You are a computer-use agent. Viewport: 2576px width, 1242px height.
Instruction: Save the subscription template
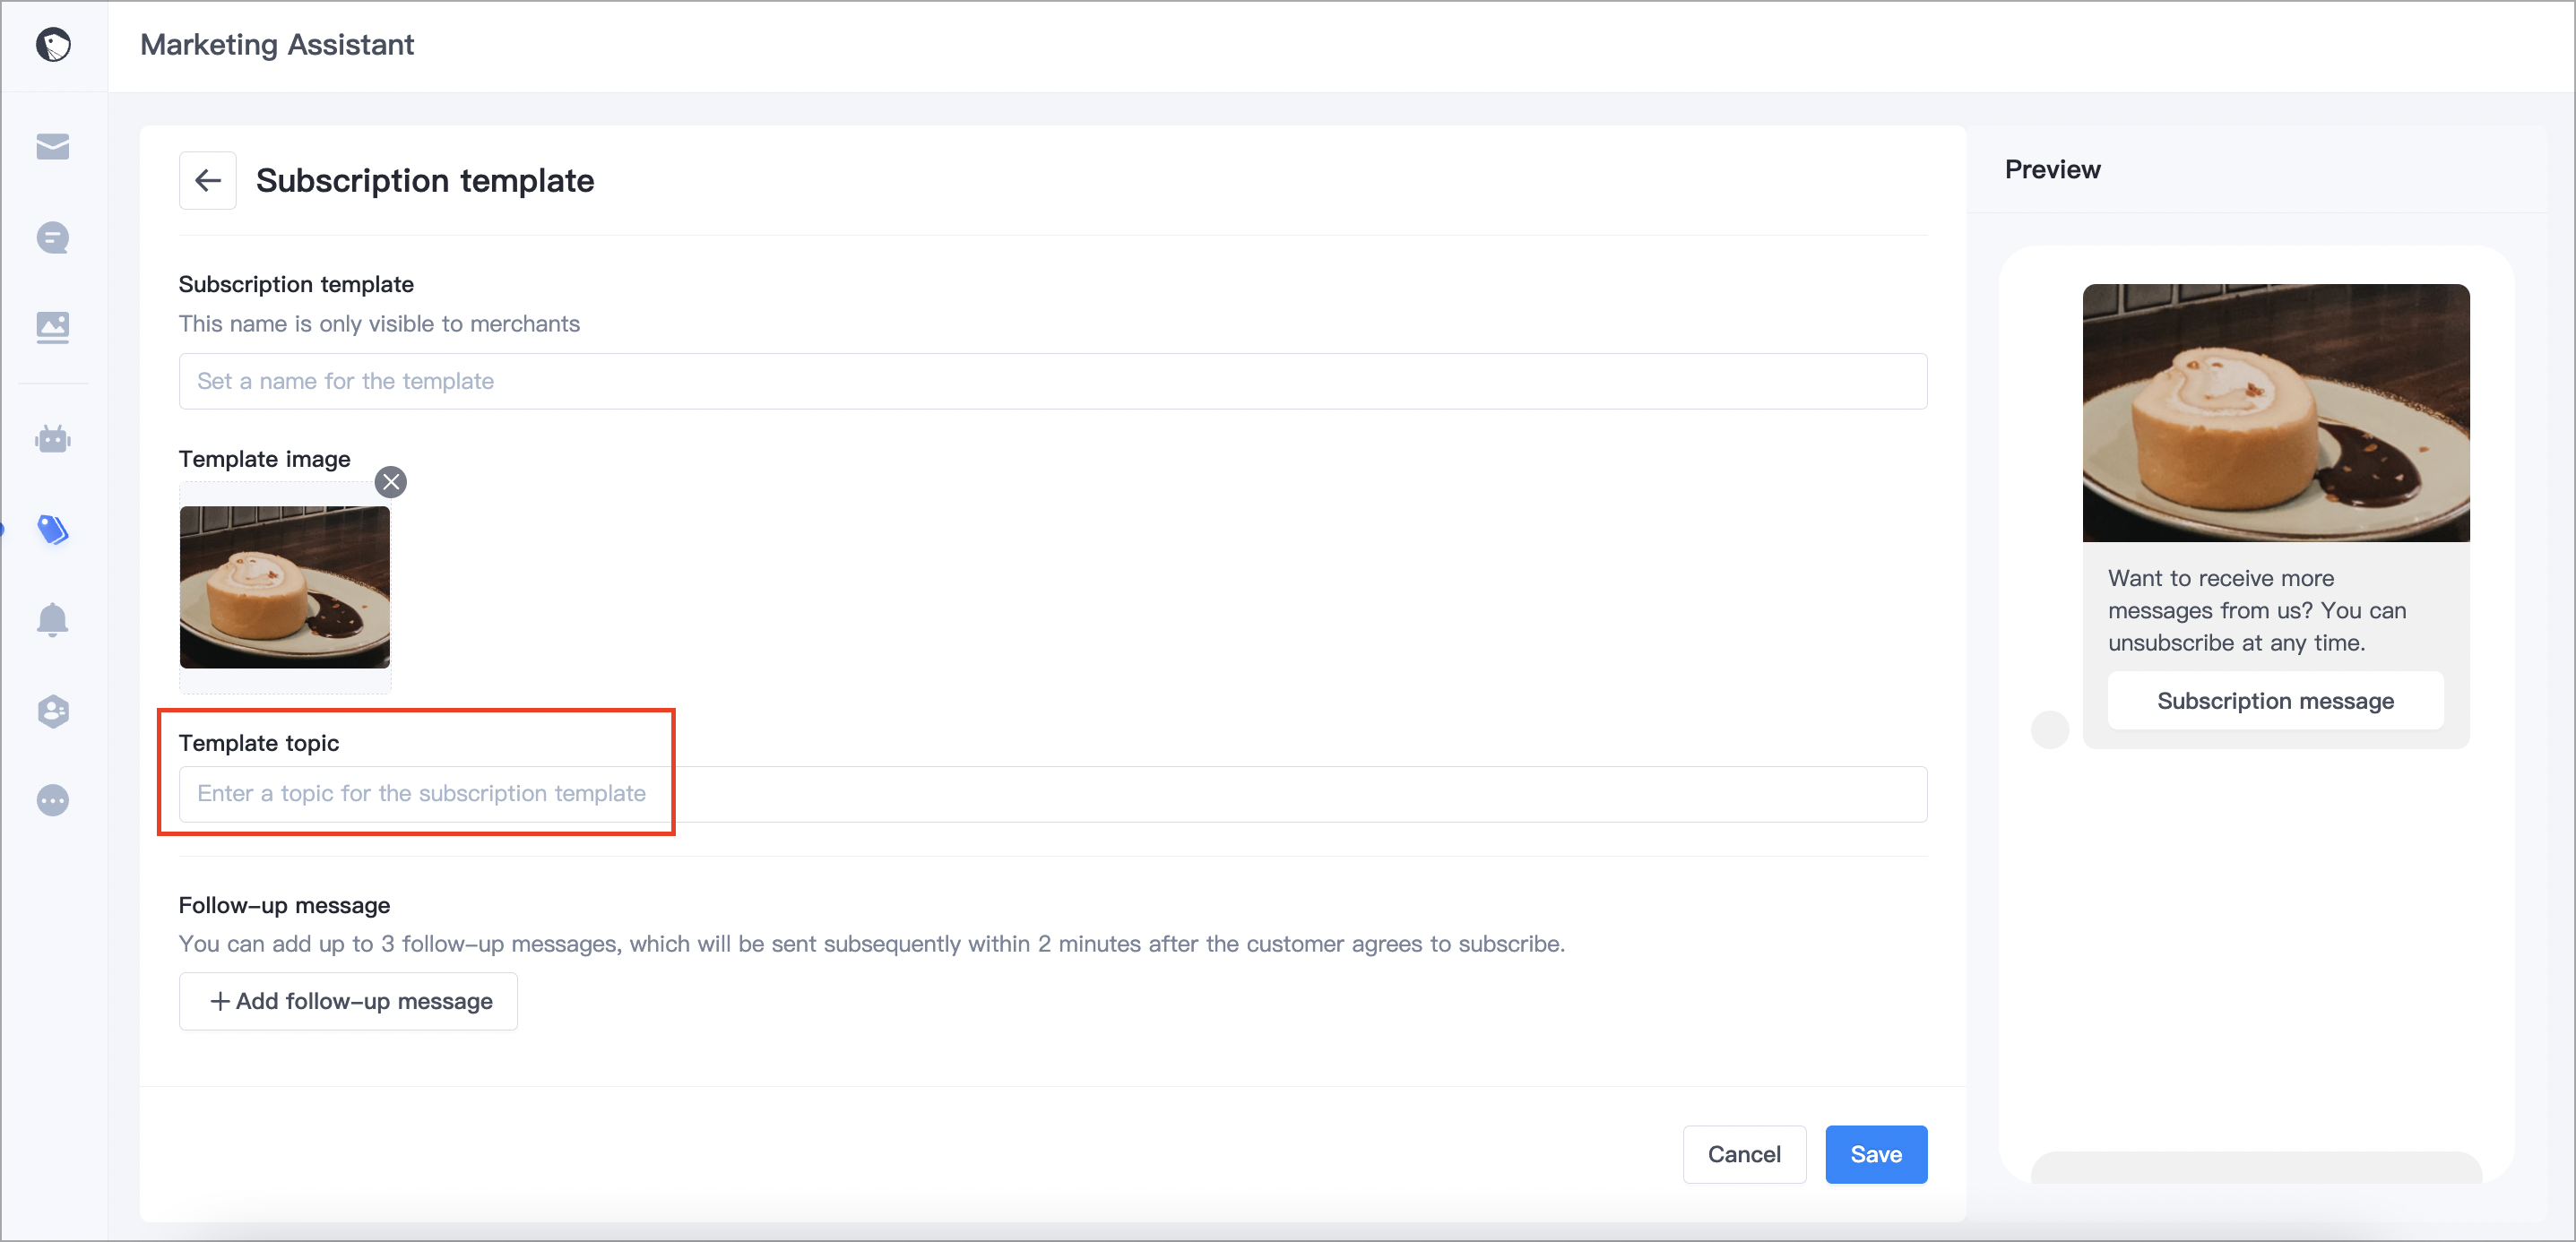pos(1875,1154)
